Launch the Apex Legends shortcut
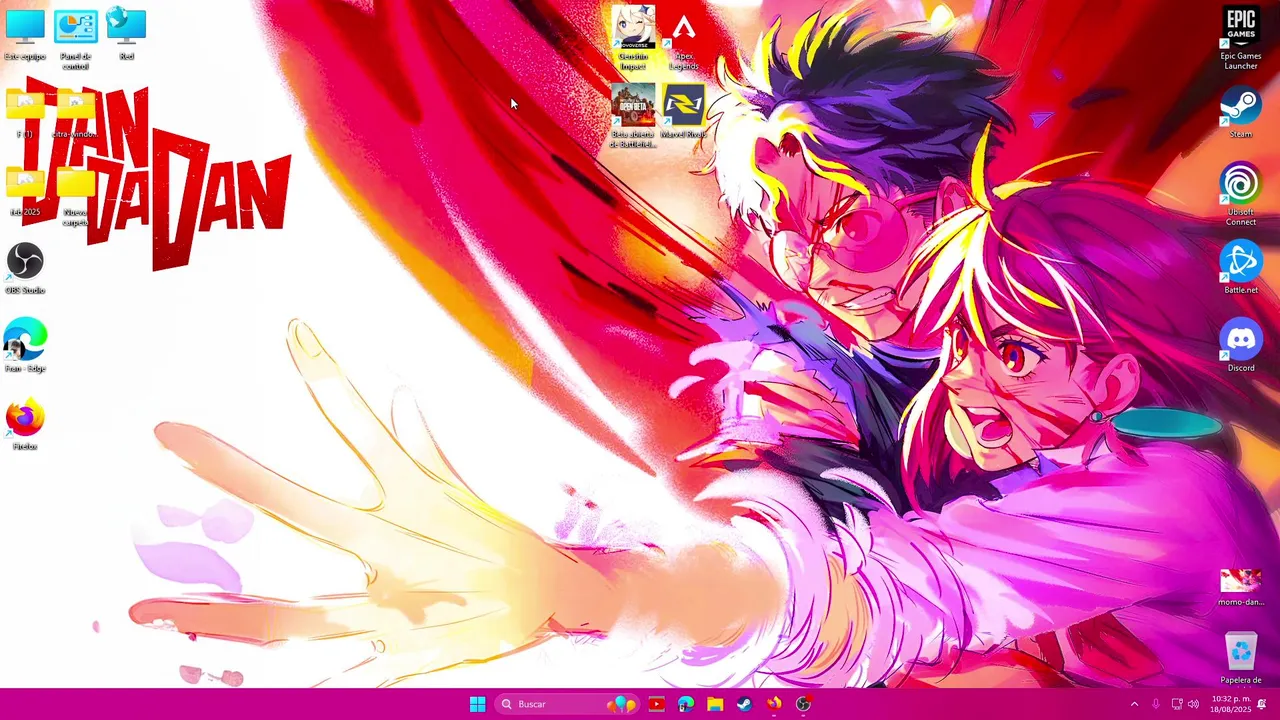 pos(684,38)
